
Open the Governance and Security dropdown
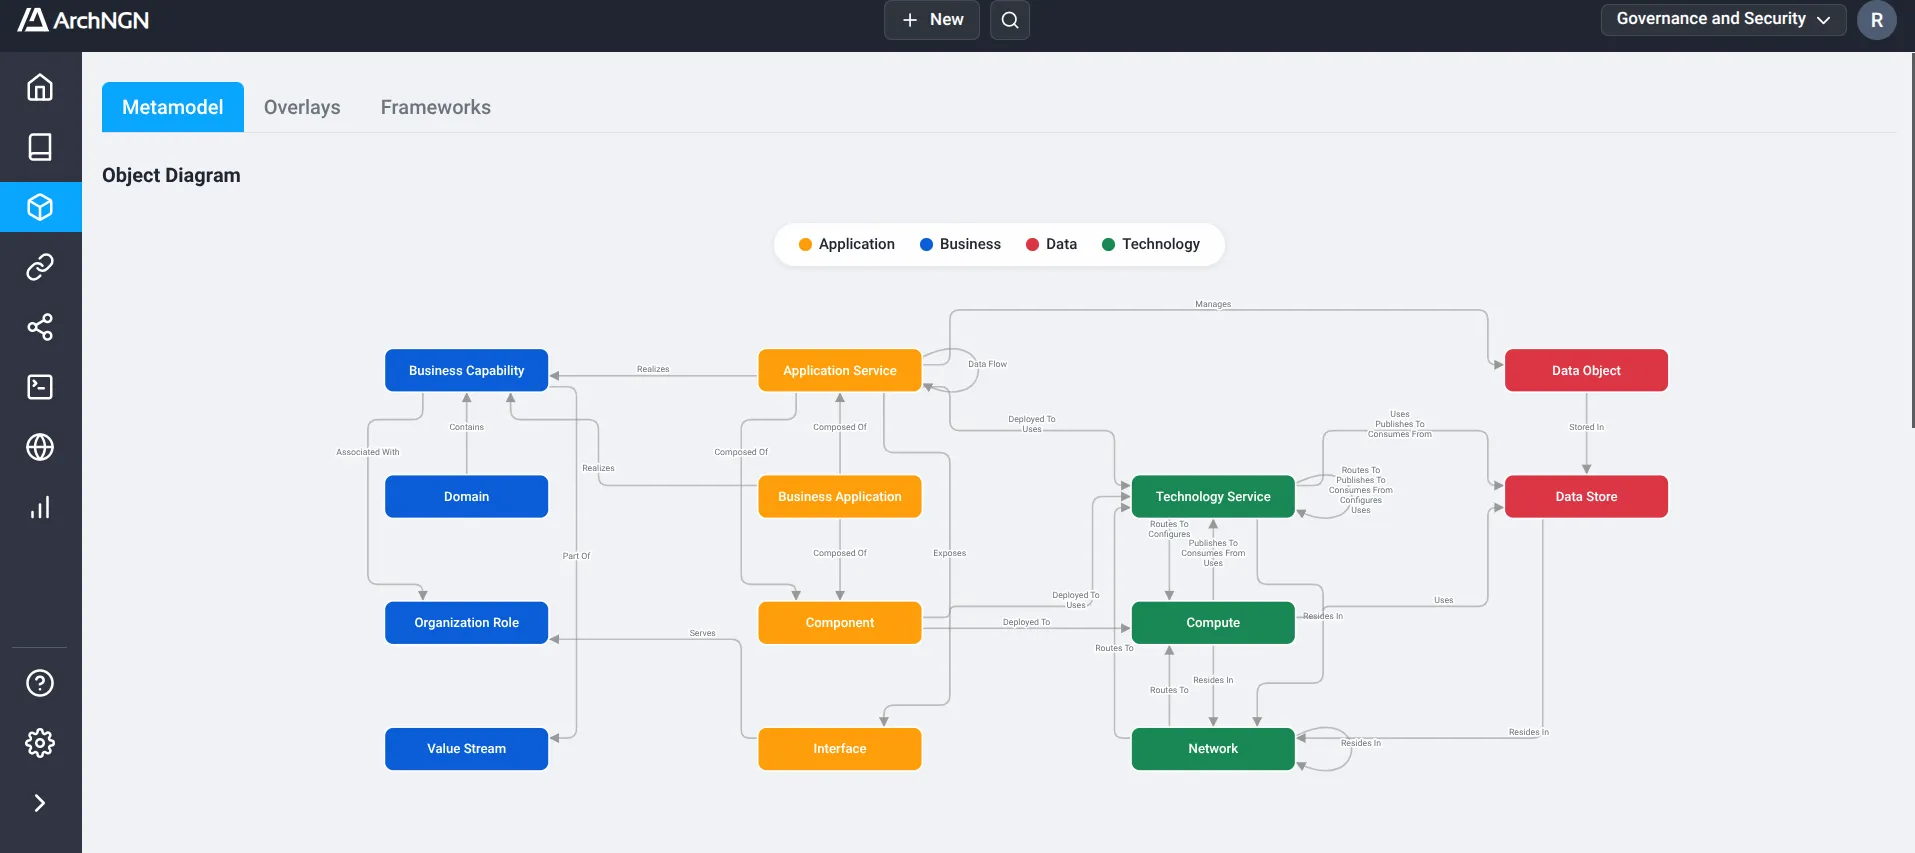(x=1723, y=19)
